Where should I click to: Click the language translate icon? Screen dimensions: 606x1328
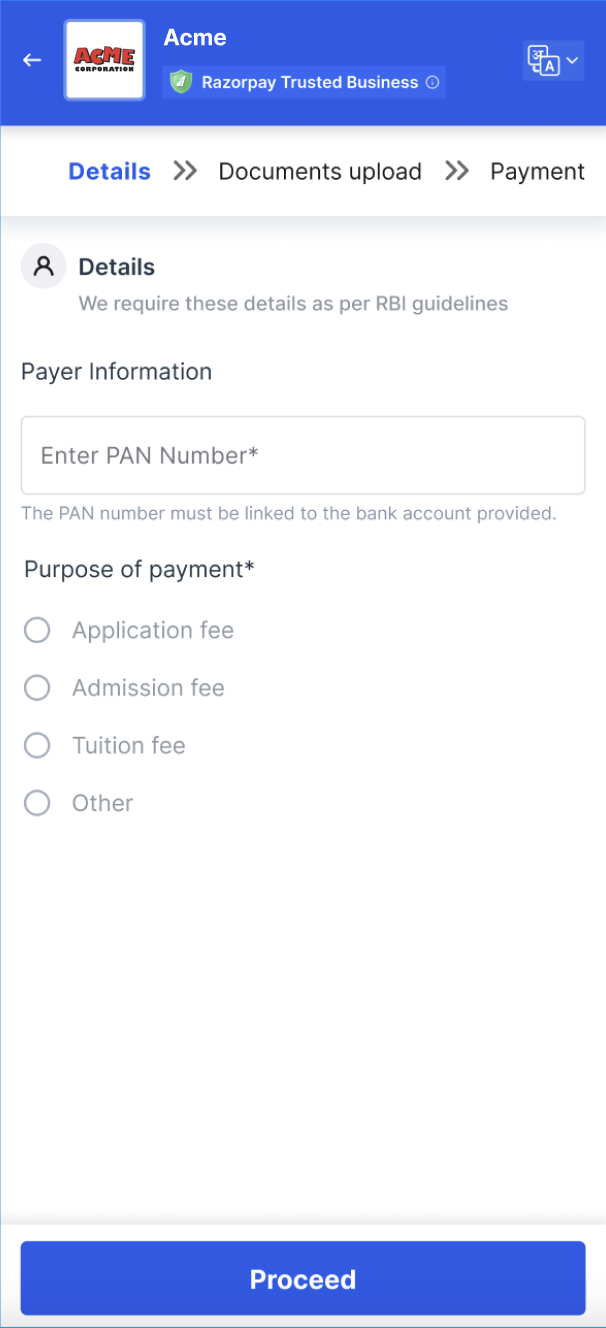coord(543,61)
